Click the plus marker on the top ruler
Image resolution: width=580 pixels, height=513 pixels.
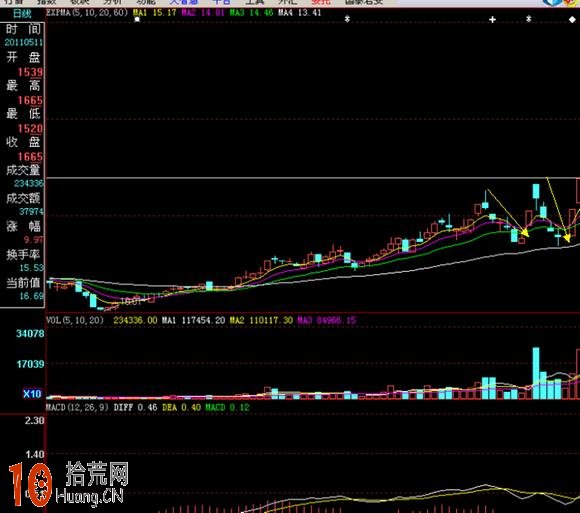click(x=492, y=19)
